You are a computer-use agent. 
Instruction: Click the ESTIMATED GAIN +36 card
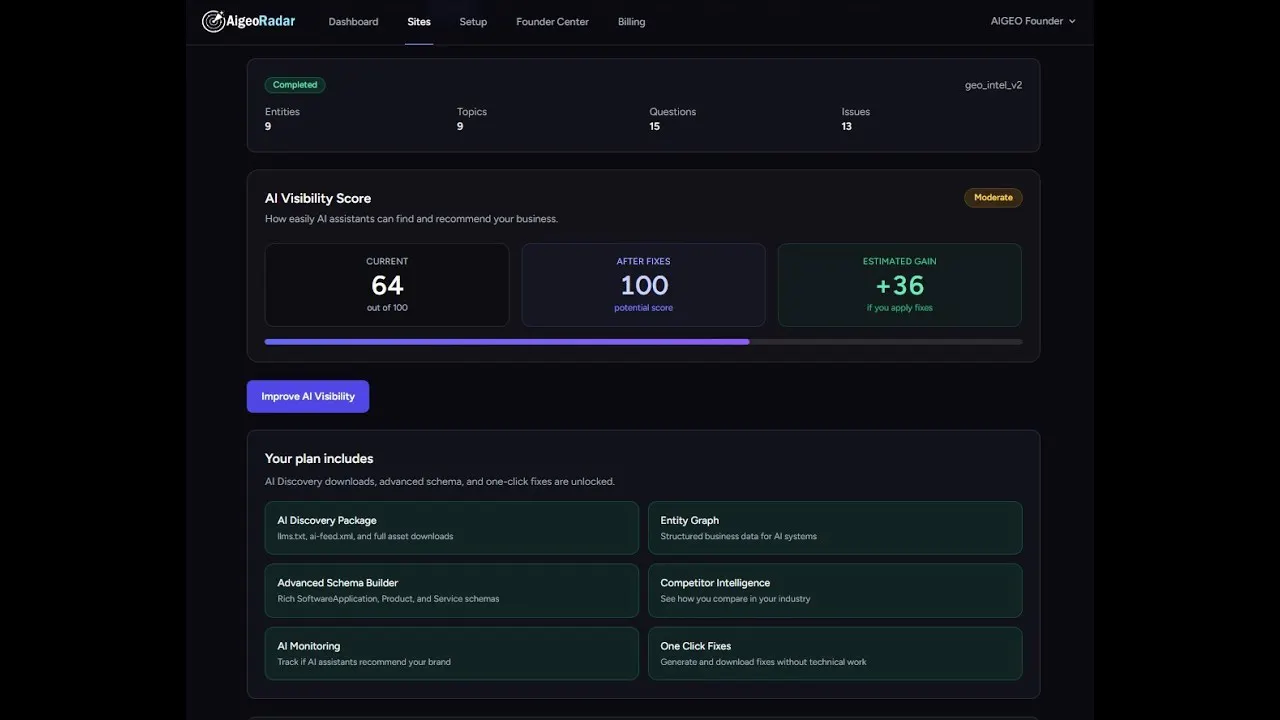coord(899,285)
